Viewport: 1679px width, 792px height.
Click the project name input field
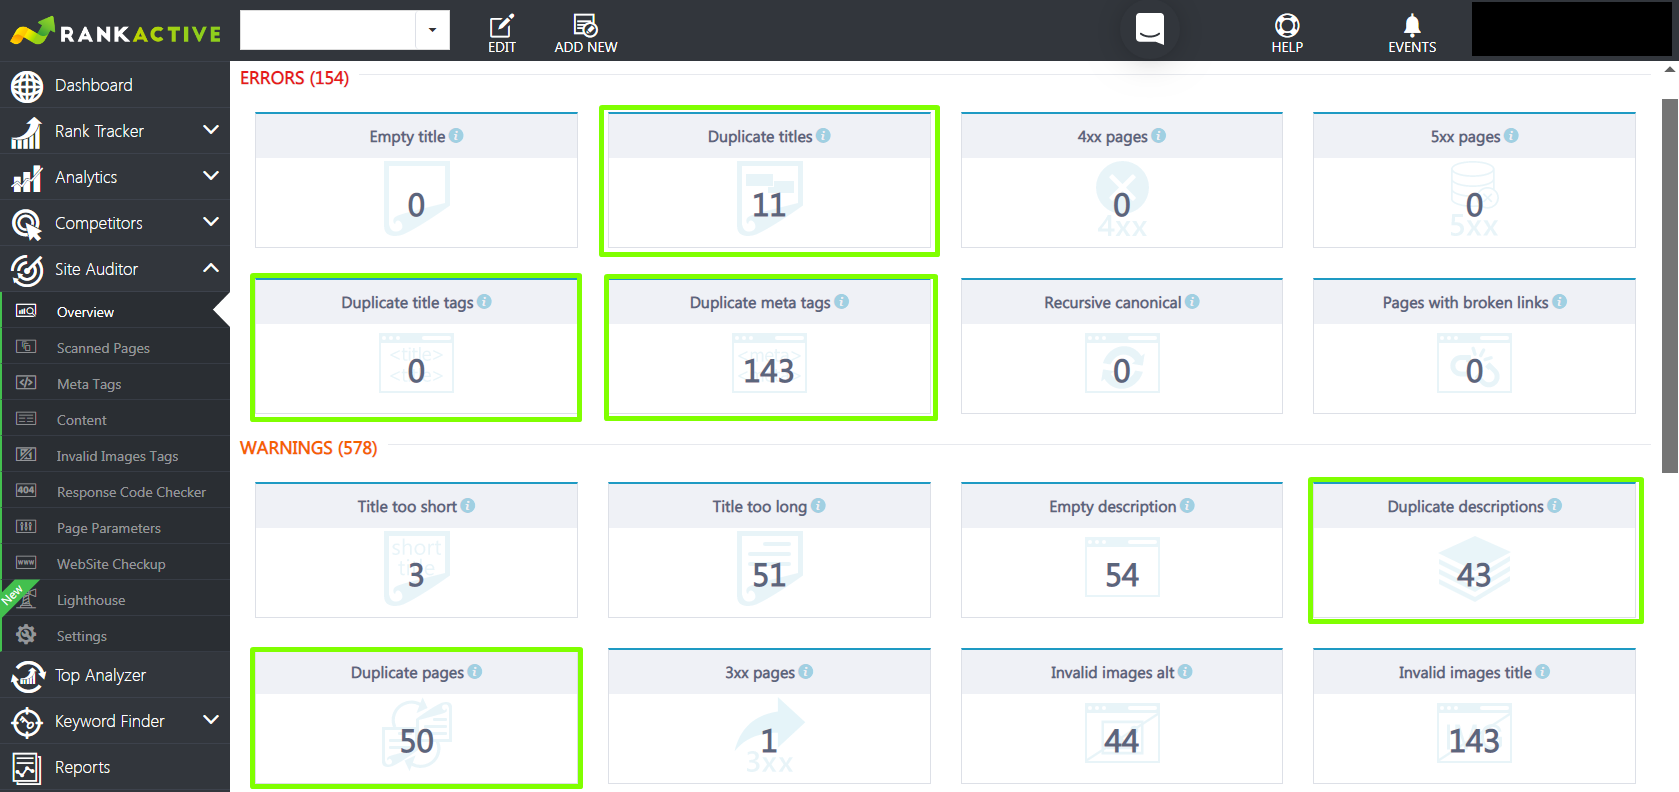(x=328, y=30)
